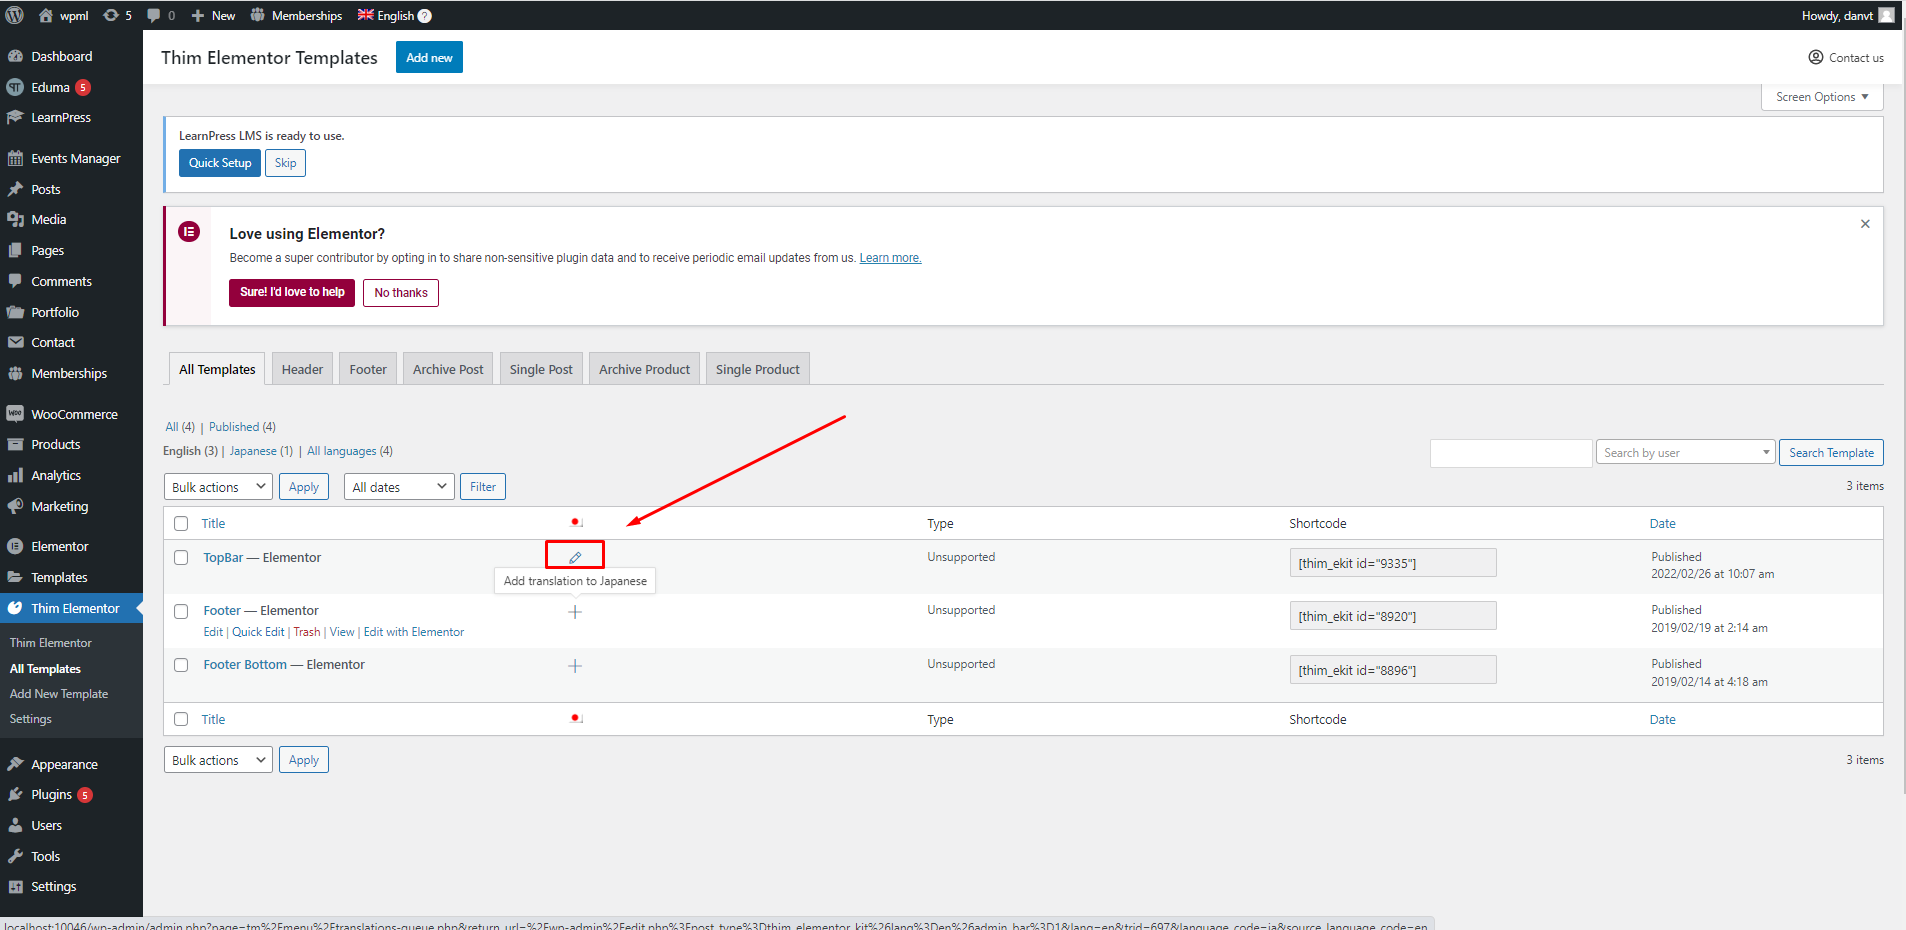The height and width of the screenshot is (930, 1906).
Task: Open the top Bulk actions dropdown
Action: point(218,487)
